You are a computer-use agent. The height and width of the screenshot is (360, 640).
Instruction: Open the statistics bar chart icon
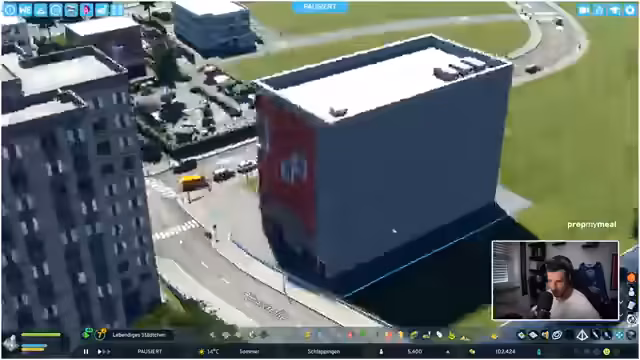pos(102,10)
